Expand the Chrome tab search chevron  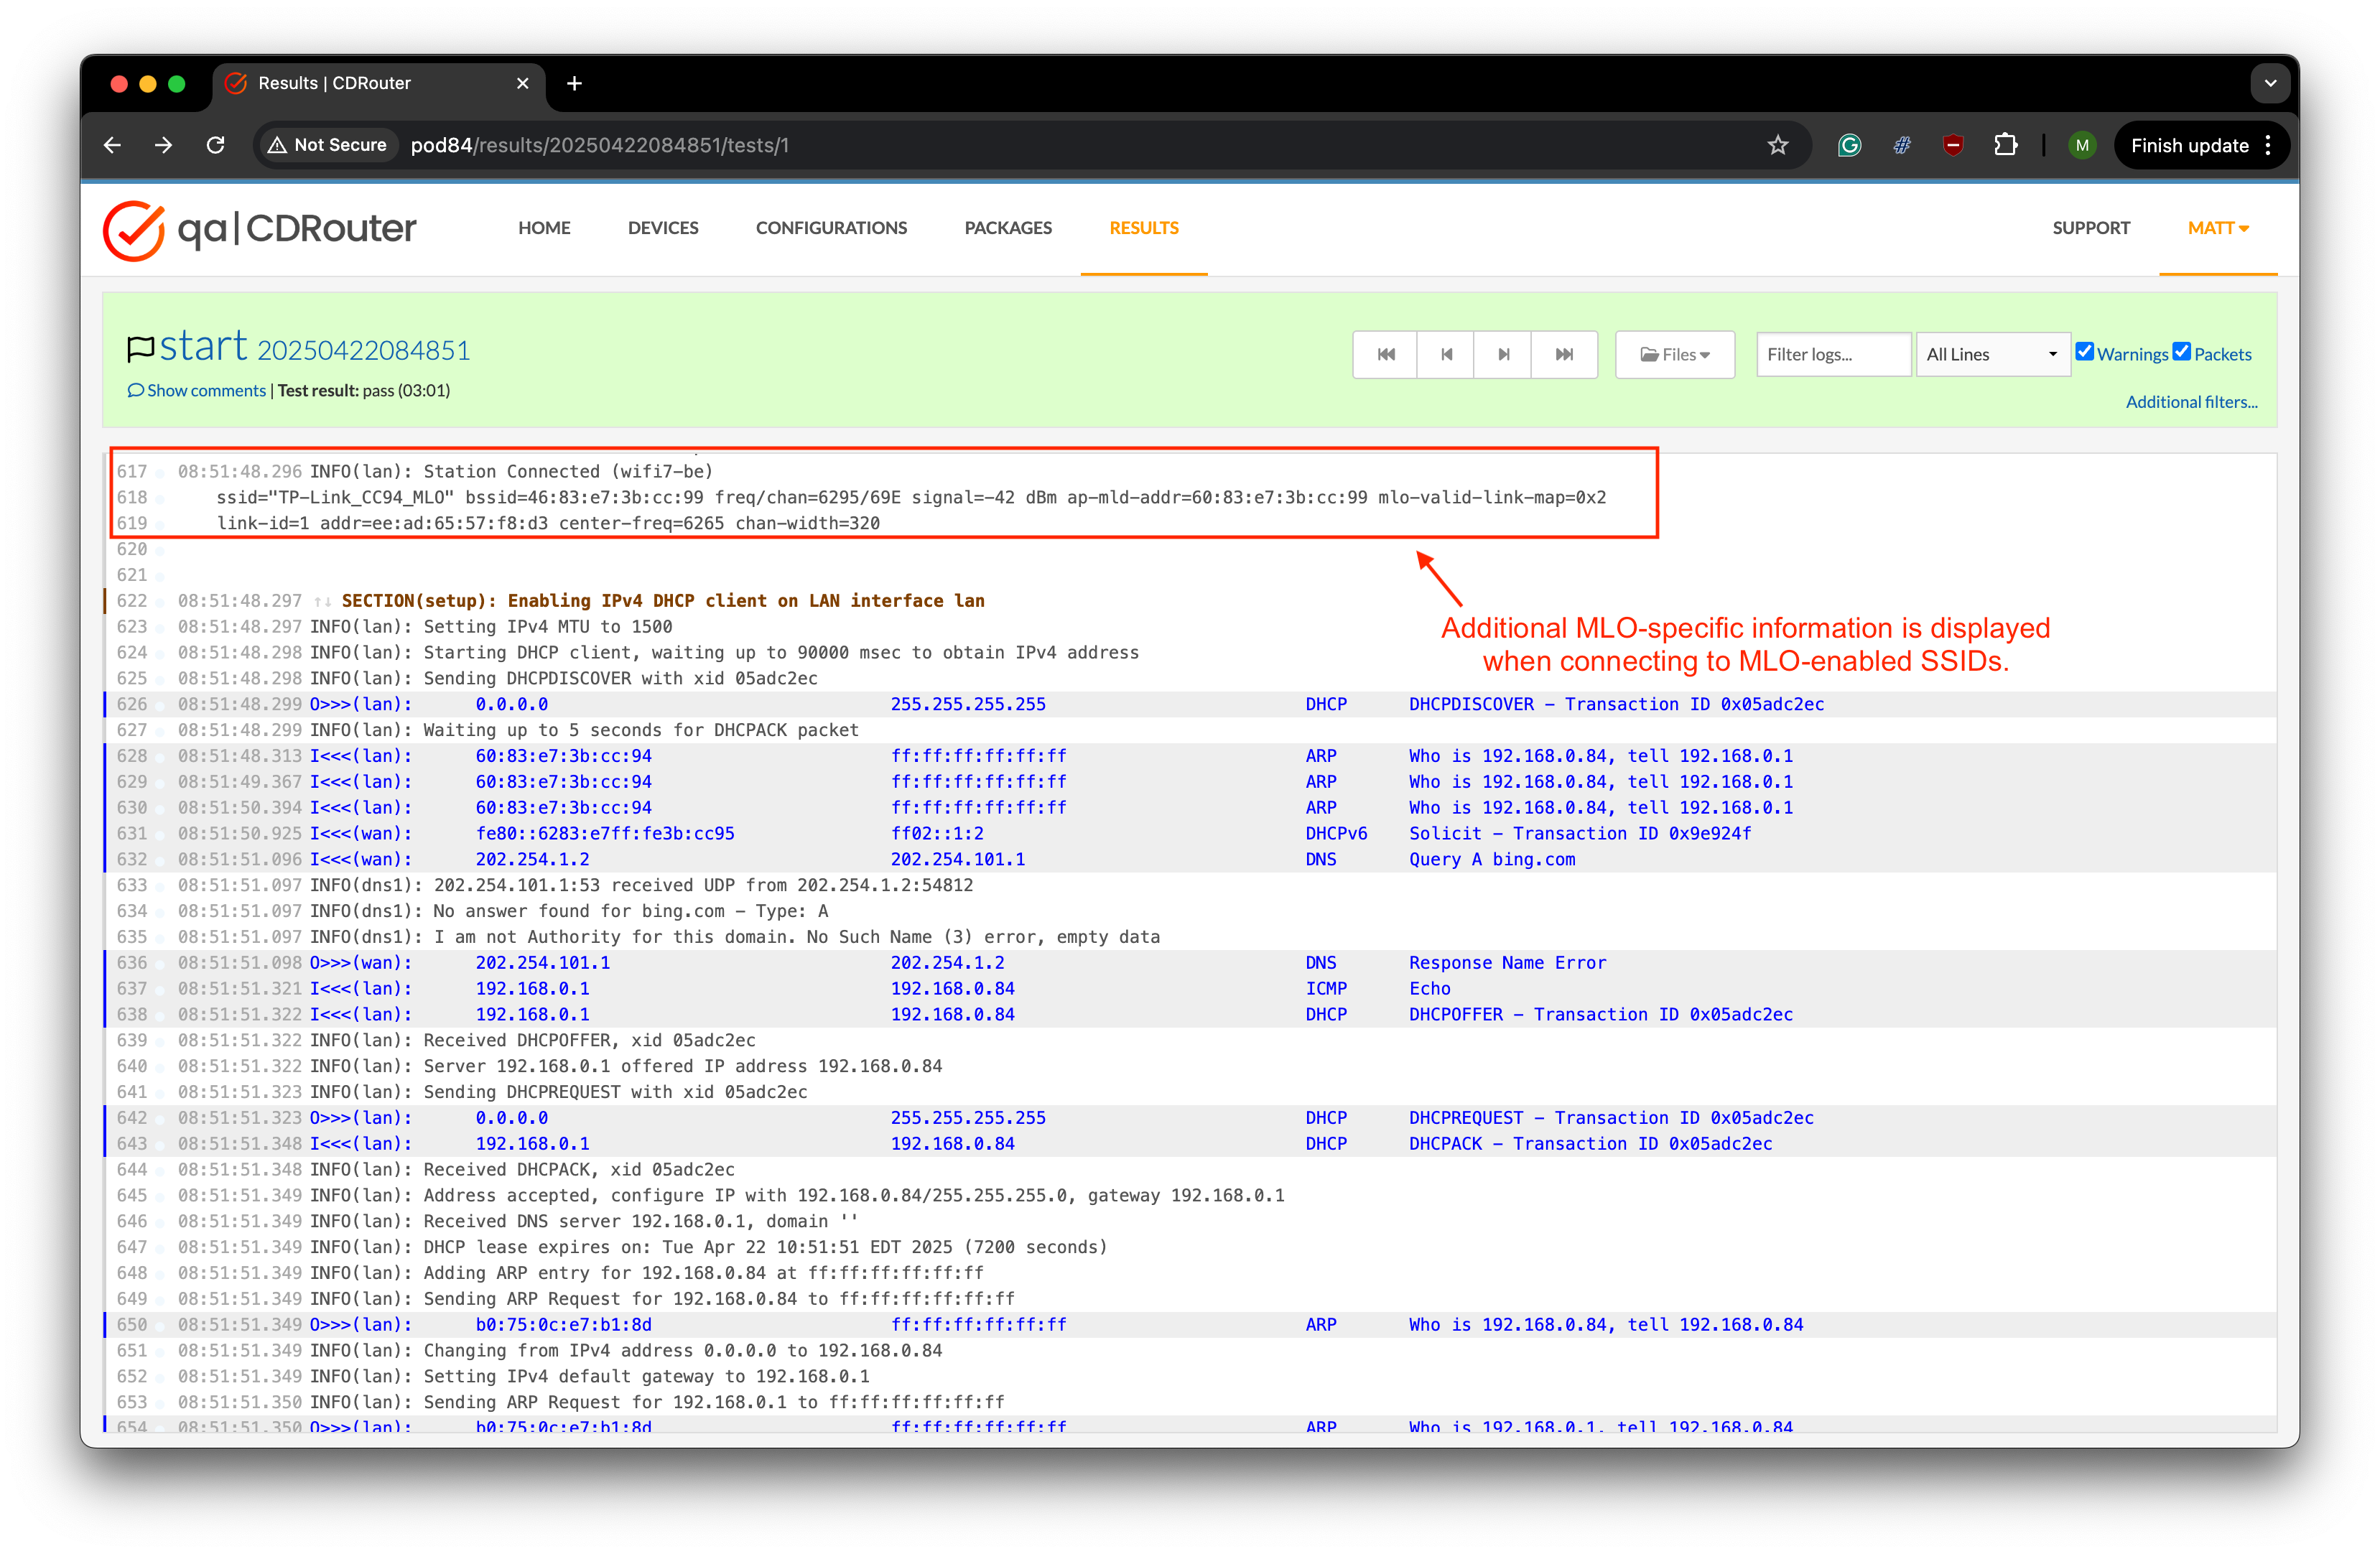pyautogui.click(x=2270, y=83)
